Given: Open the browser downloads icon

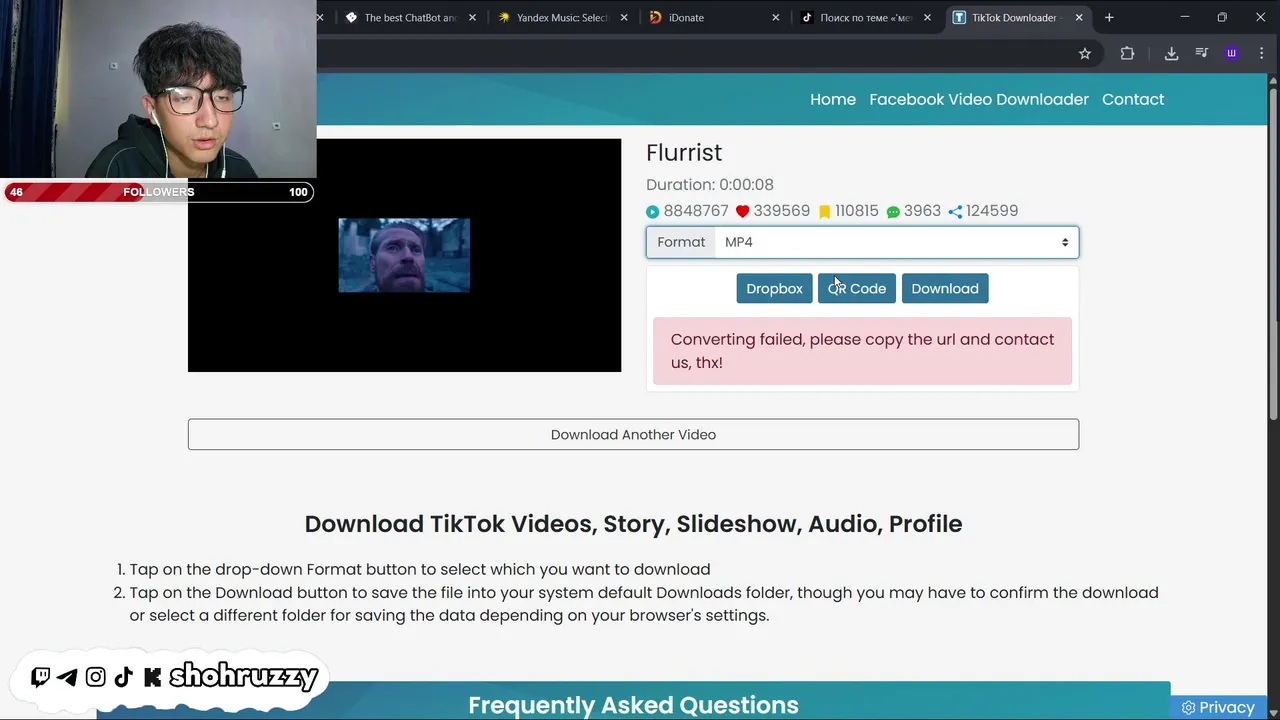Looking at the screenshot, I should (1171, 54).
